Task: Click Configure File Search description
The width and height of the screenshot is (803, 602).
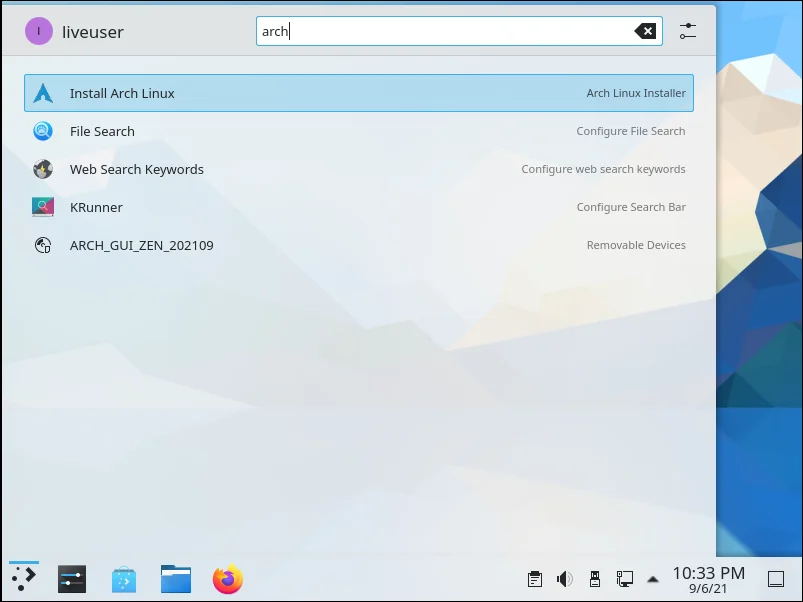Action: pyautogui.click(x=631, y=131)
